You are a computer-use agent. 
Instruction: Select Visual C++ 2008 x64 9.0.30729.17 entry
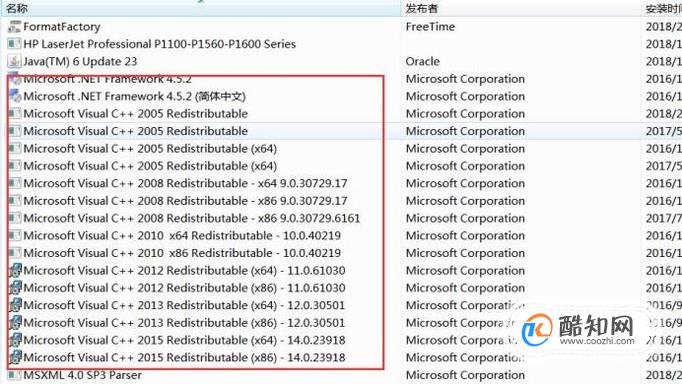pyautogui.click(x=185, y=184)
